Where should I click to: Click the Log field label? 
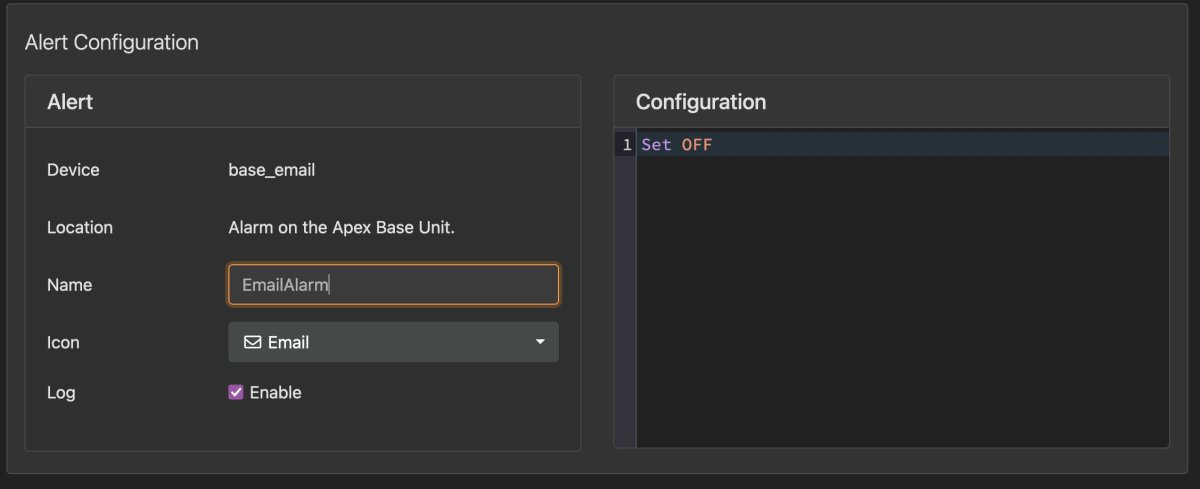(61, 393)
